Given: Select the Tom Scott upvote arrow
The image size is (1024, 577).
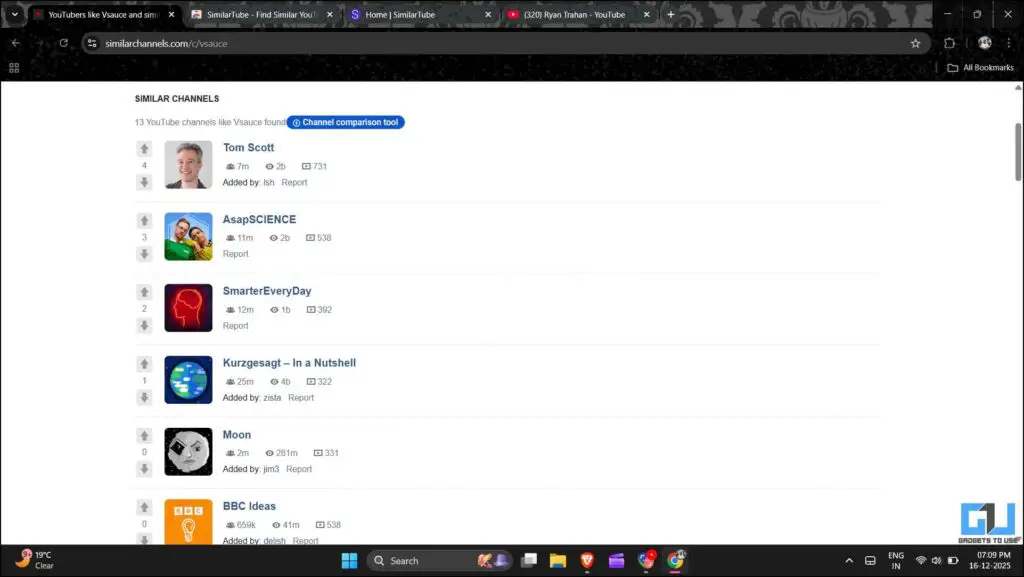Looking at the screenshot, I should click(x=144, y=148).
